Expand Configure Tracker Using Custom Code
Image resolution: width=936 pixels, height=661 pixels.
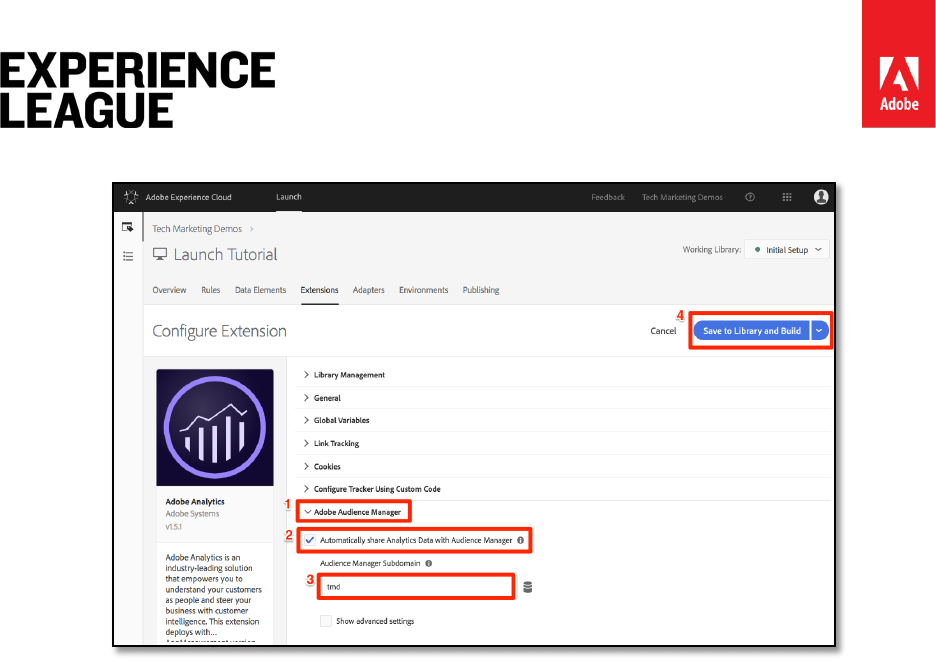[x=371, y=489]
